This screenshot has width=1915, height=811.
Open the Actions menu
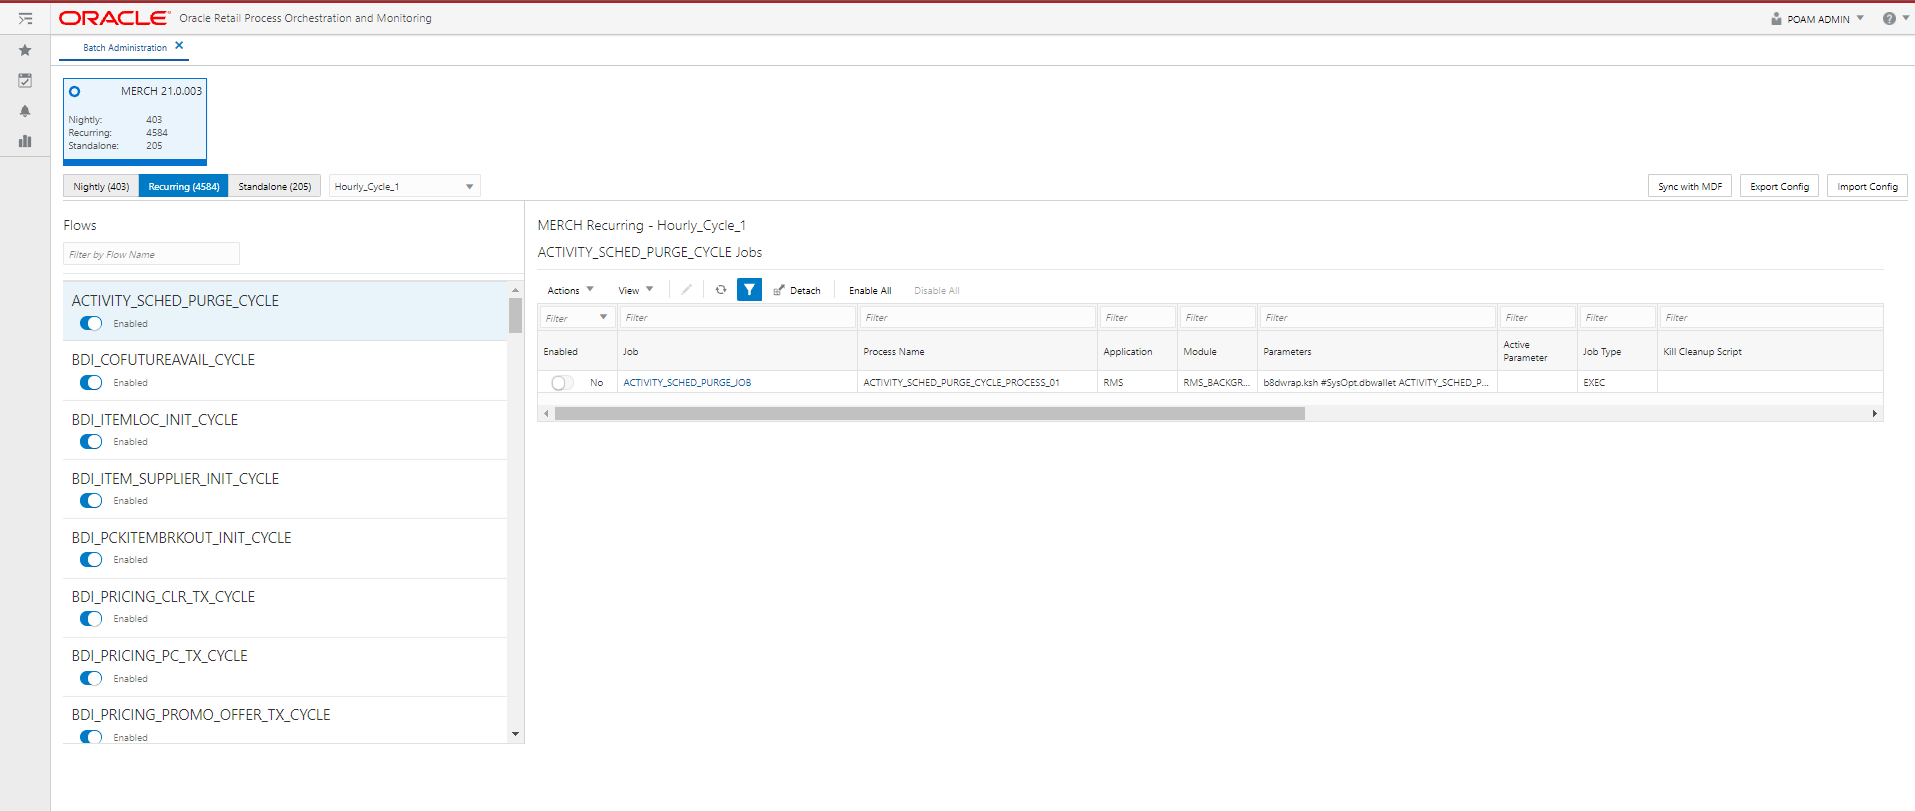(x=570, y=291)
